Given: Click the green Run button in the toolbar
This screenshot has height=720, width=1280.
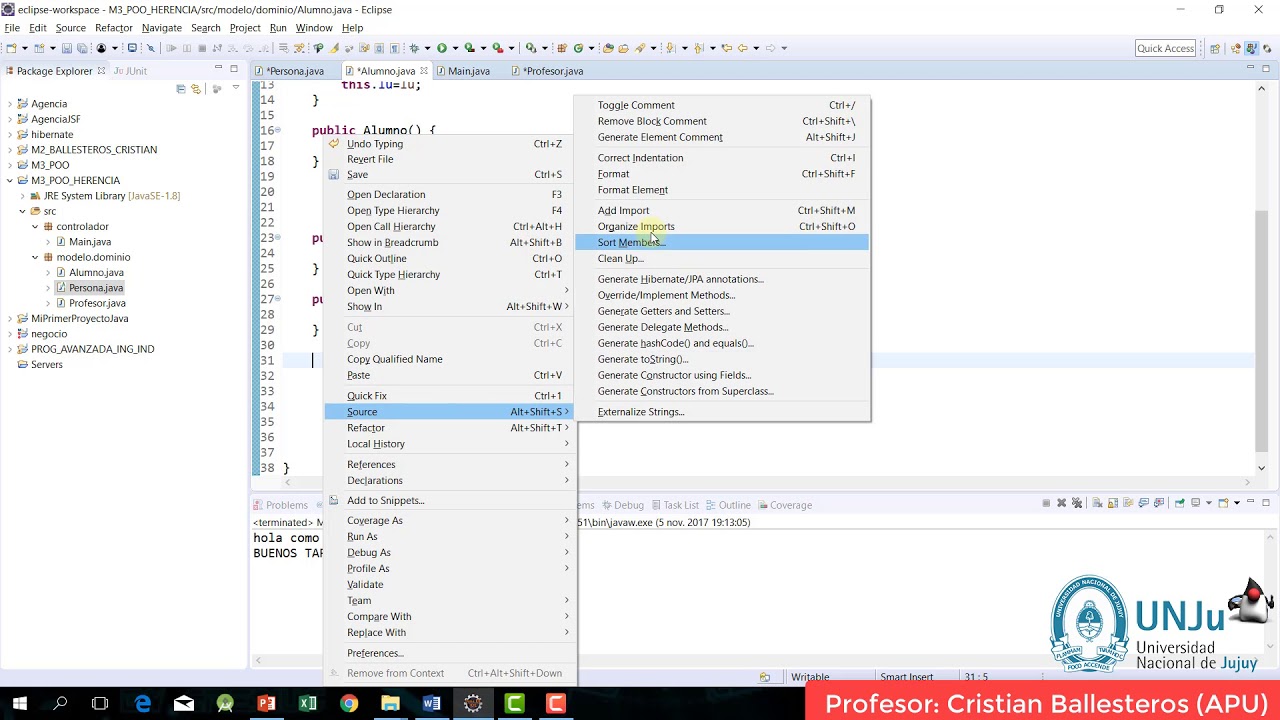Looking at the screenshot, I should pos(441,48).
